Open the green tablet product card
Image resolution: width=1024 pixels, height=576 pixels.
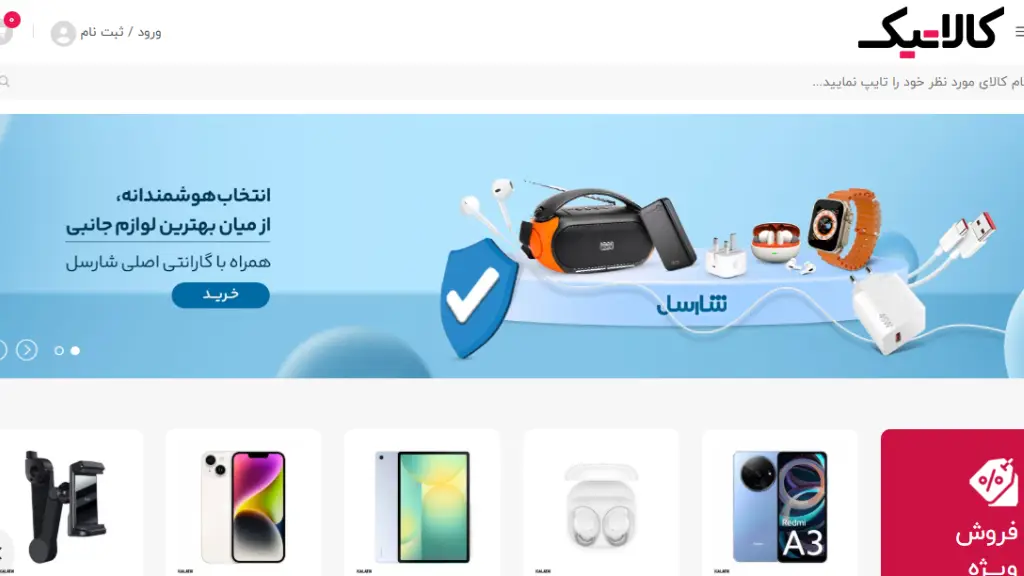click(422, 503)
